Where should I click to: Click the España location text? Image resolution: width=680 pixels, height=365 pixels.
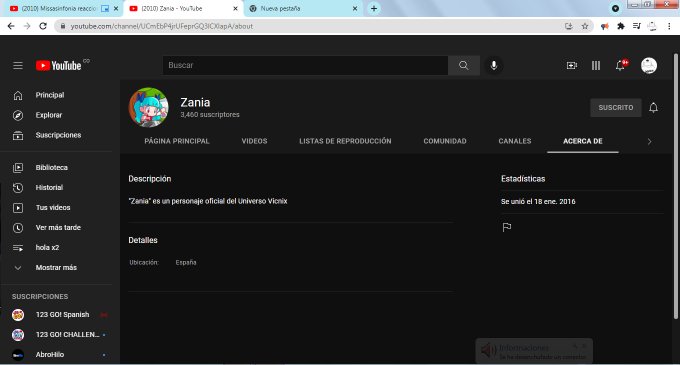click(x=186, y=262)
